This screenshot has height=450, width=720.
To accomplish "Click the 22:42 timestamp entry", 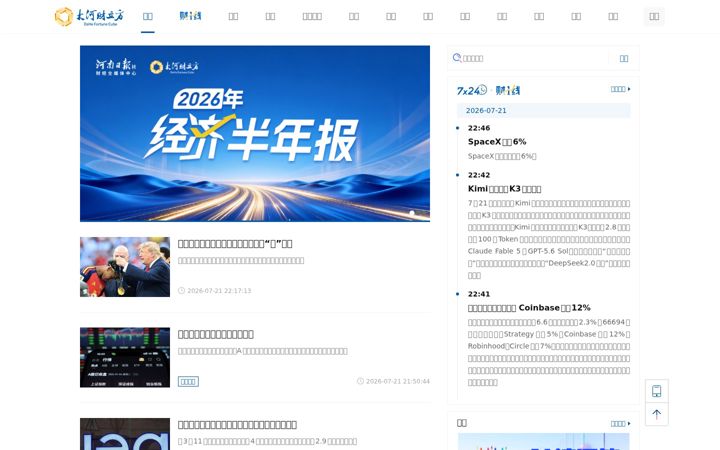I will tap(479, 175).
